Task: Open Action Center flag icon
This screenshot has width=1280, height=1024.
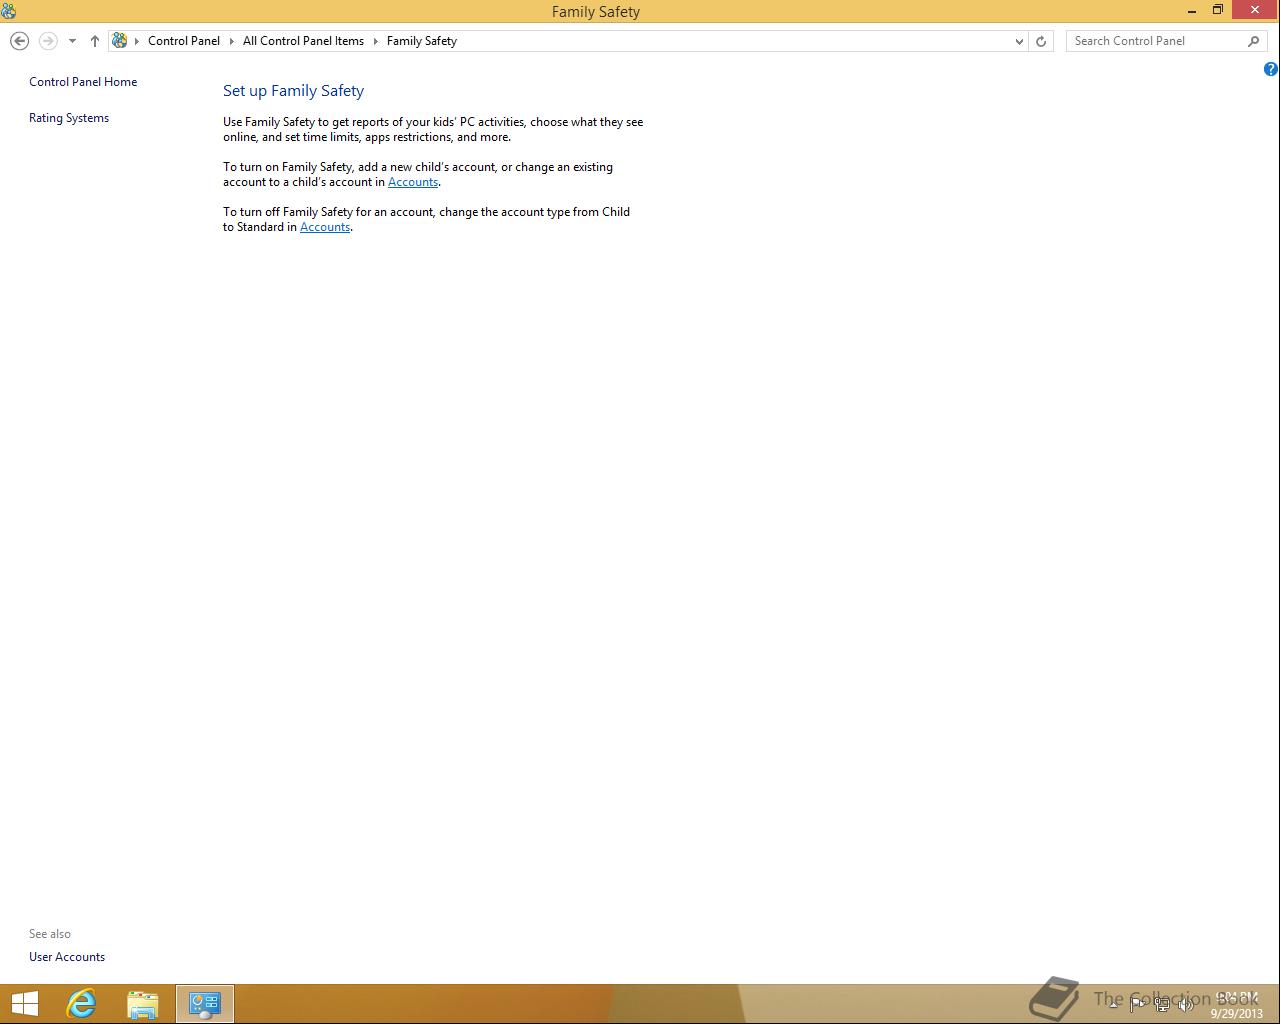Action: point(1137,1004)
